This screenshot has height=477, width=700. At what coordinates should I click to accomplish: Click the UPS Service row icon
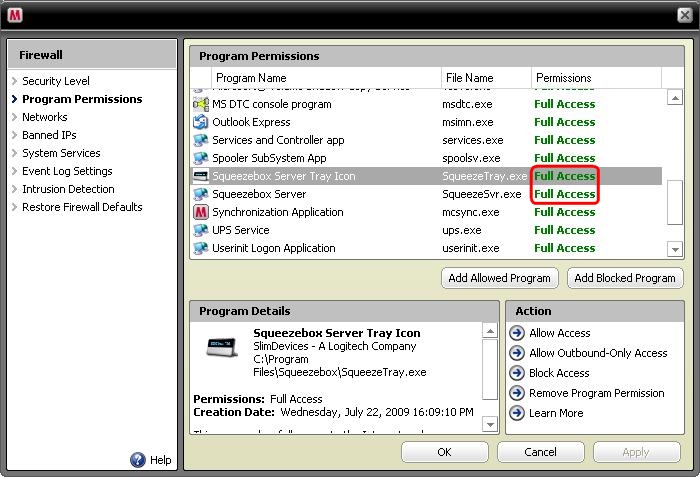pos(201,230)
